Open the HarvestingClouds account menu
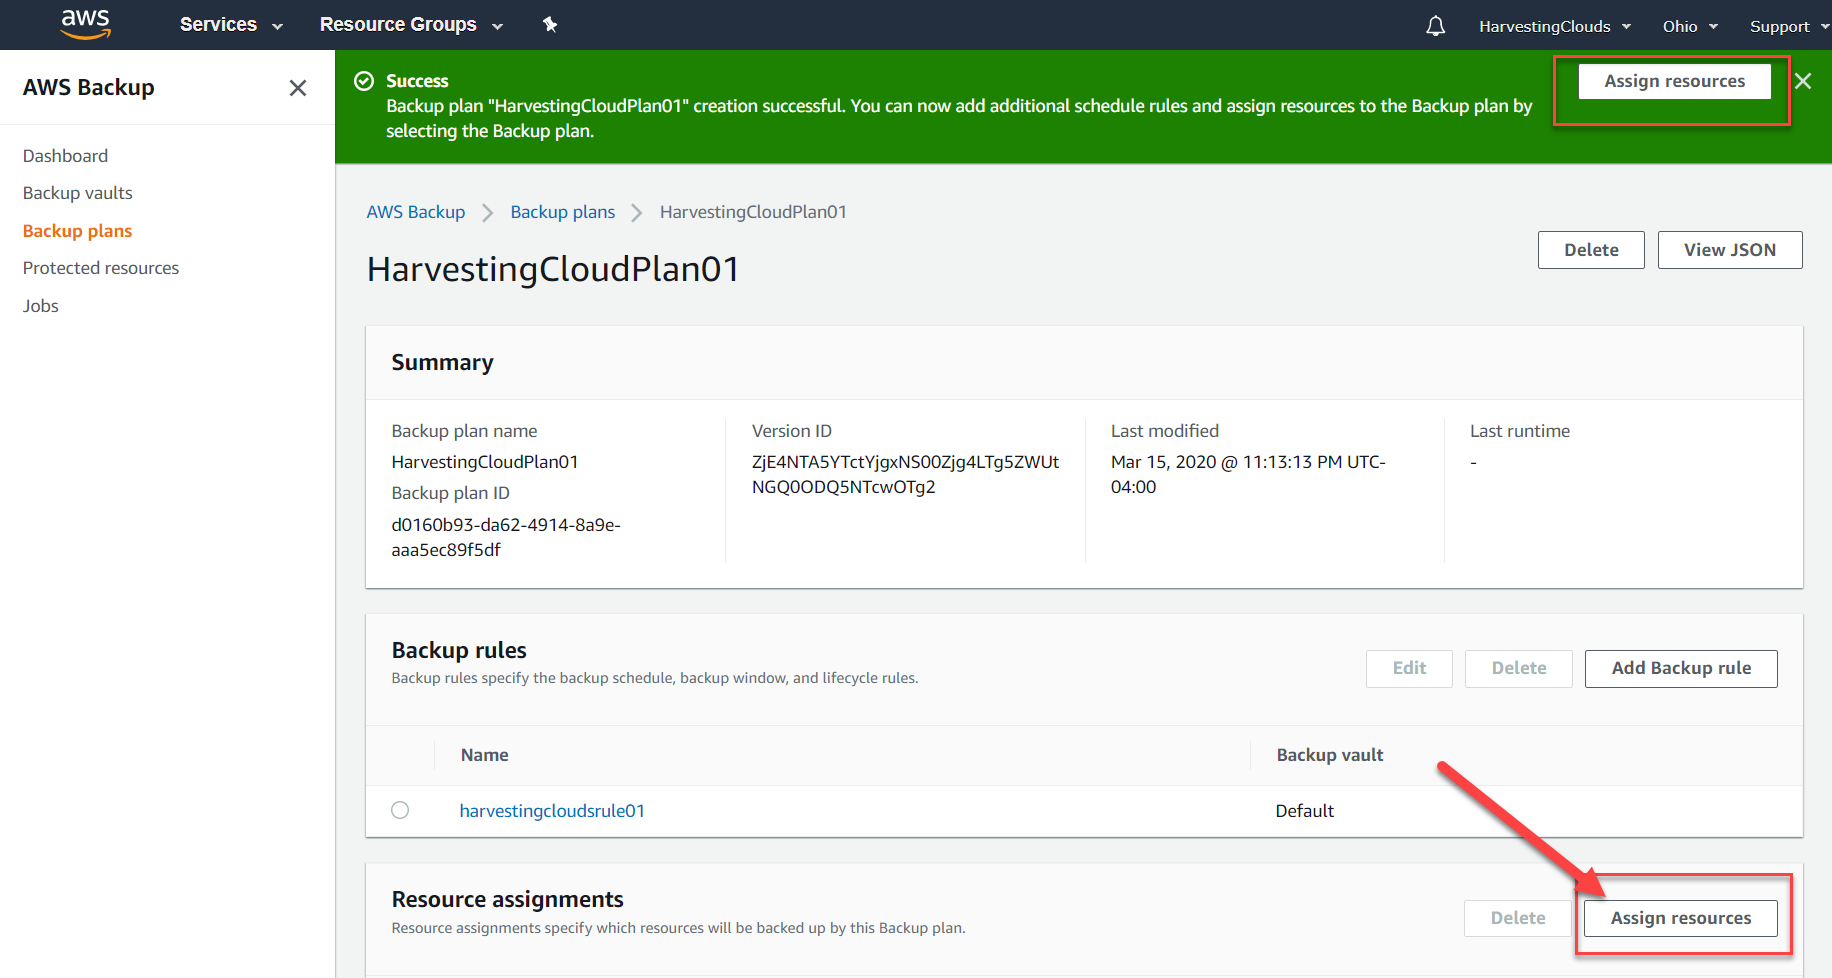Viewport: 1832px width, 978px height. coord(1555,26)
